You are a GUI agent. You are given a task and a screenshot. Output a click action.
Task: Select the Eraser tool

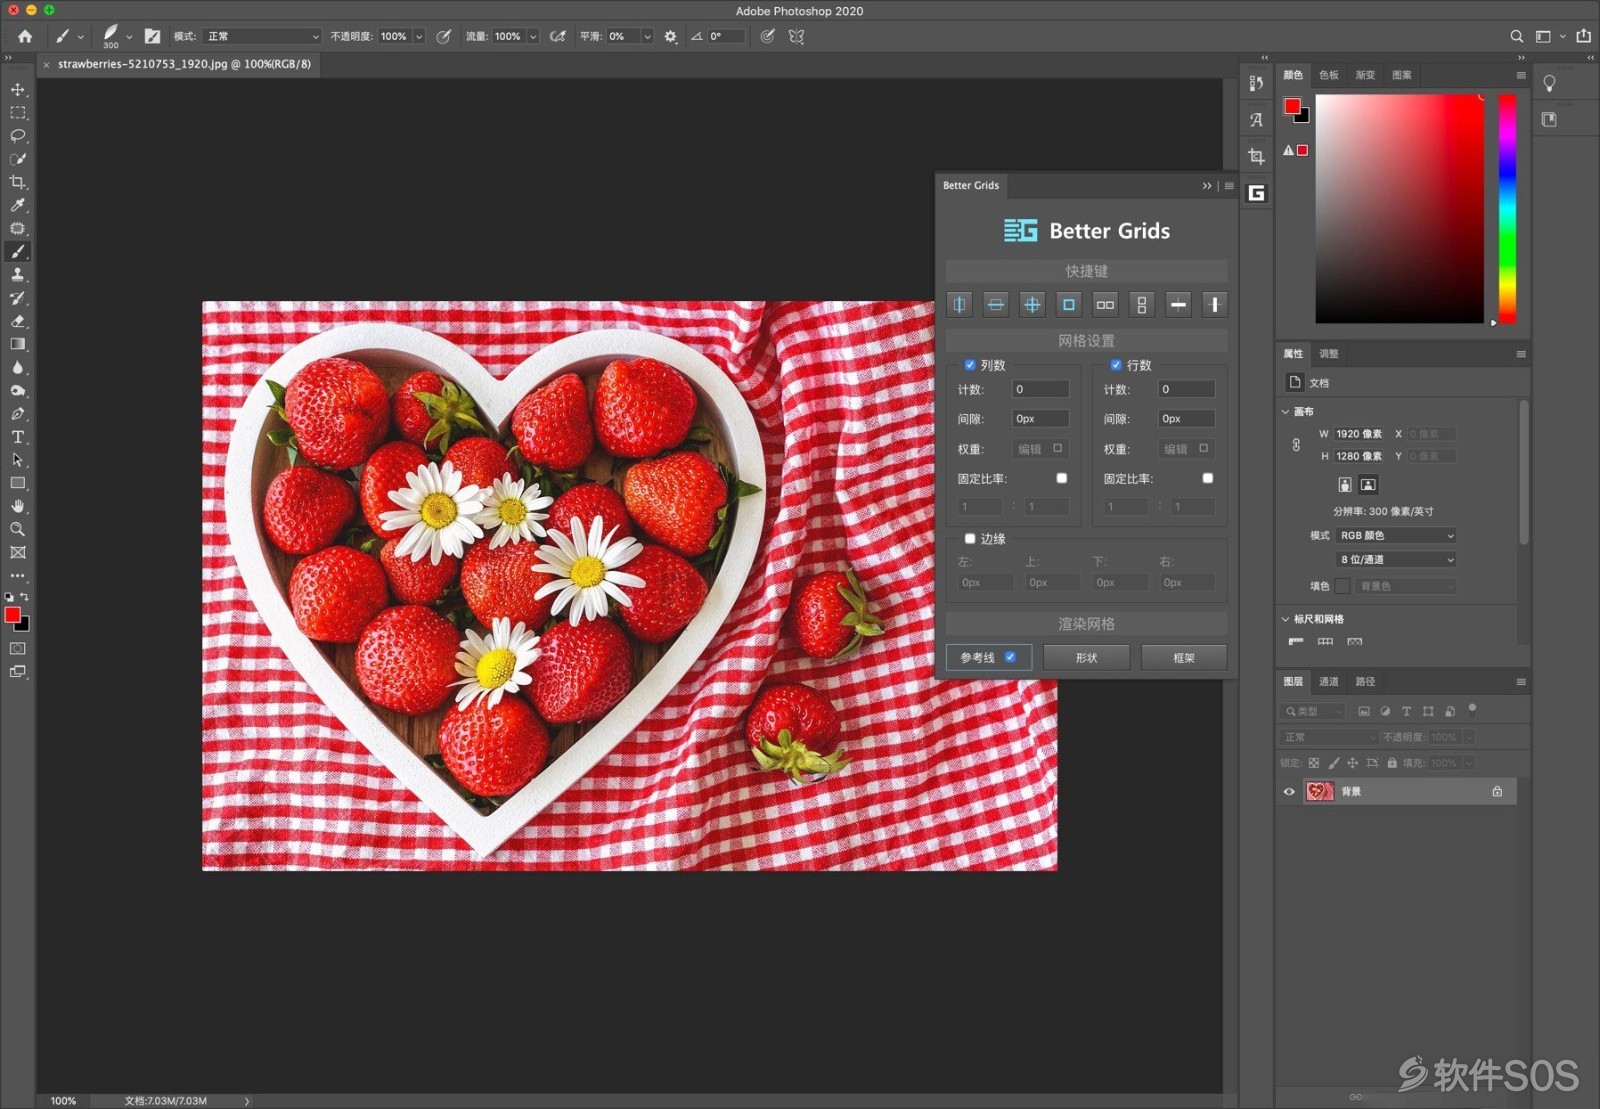pos(17,321)
